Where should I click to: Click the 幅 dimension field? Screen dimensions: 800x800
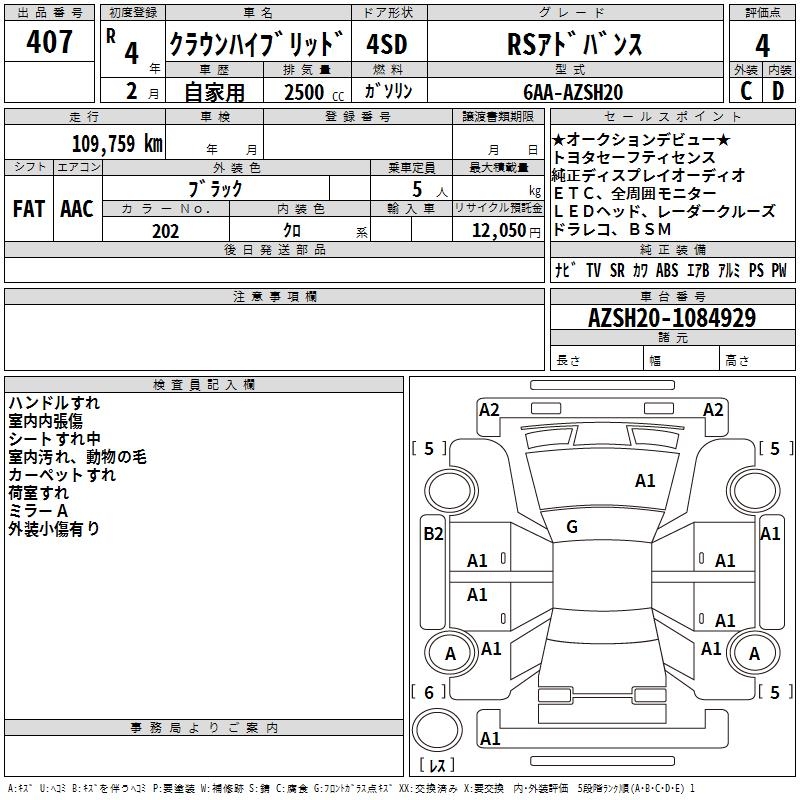[x=681, y=360]
